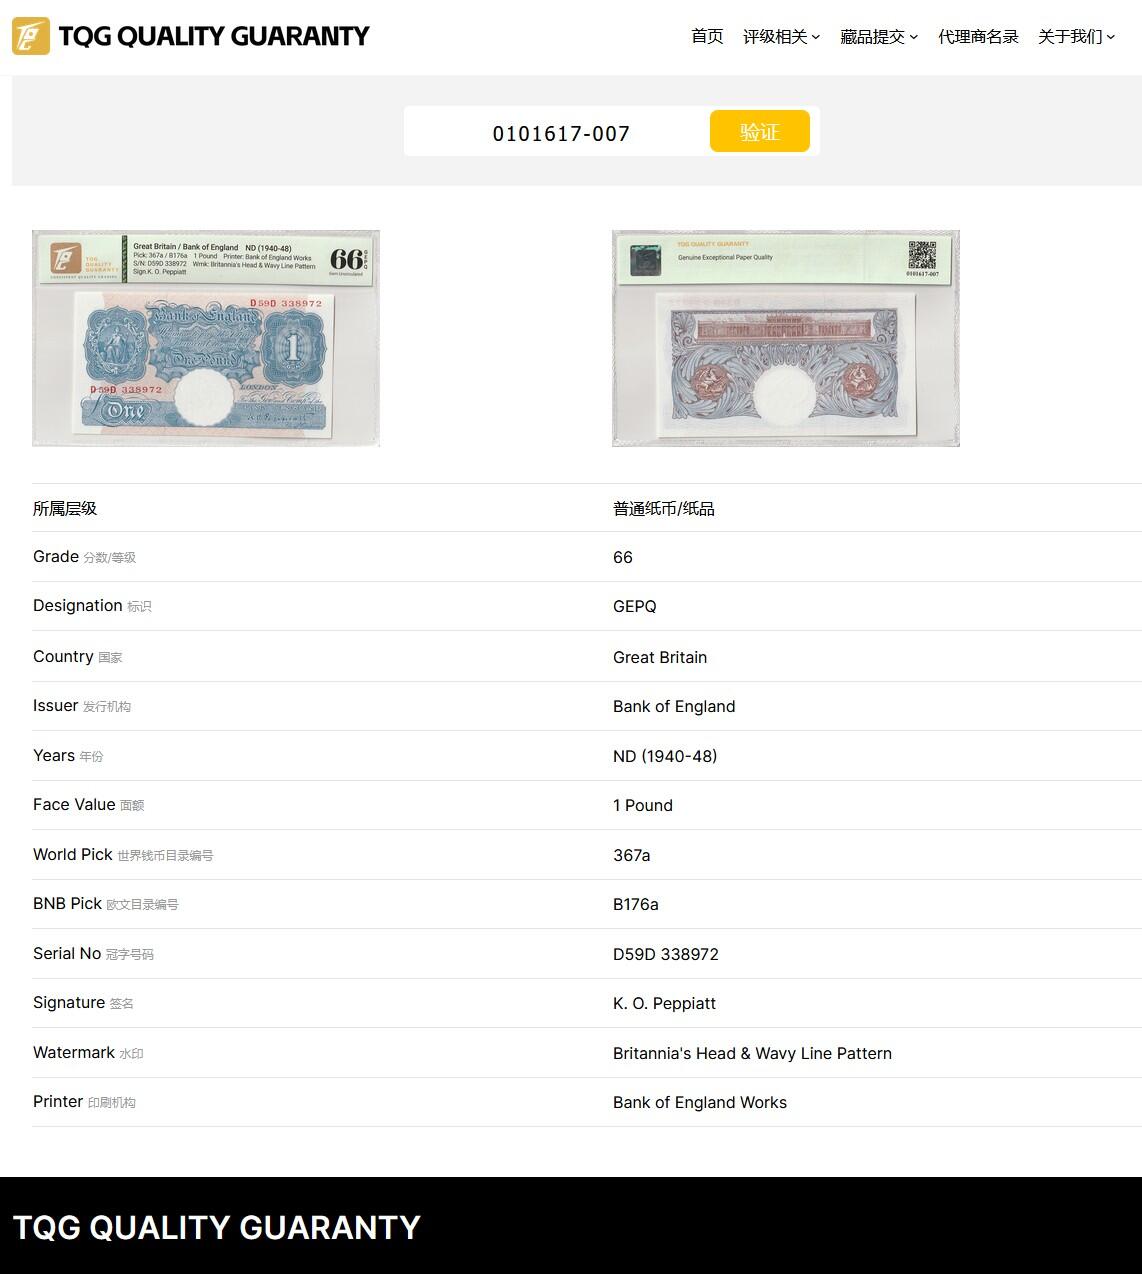Image resolution: width=1142 pixels, height=1274 pixels.
Task: Select the years value ND (1940-48)
Action: coord(665,757)
